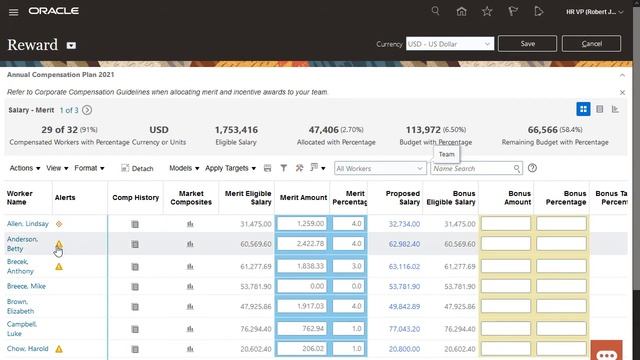Viewport: 640px width, 360px height.
Task: Click the Save button
Action: (527, 44)
